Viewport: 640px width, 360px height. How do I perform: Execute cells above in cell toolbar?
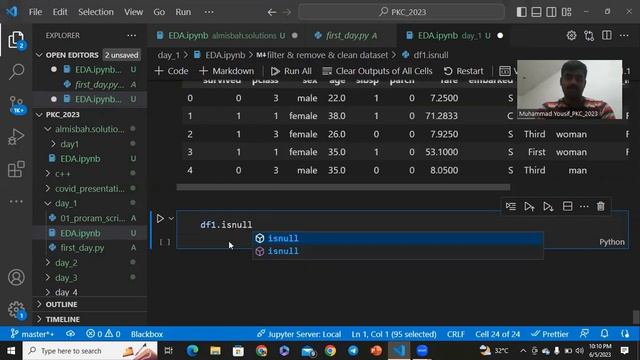[x=529, y=207]
